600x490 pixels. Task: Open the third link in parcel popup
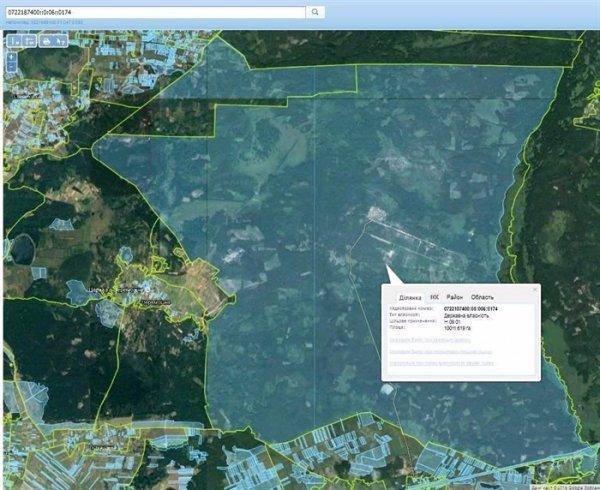(438, 364)
